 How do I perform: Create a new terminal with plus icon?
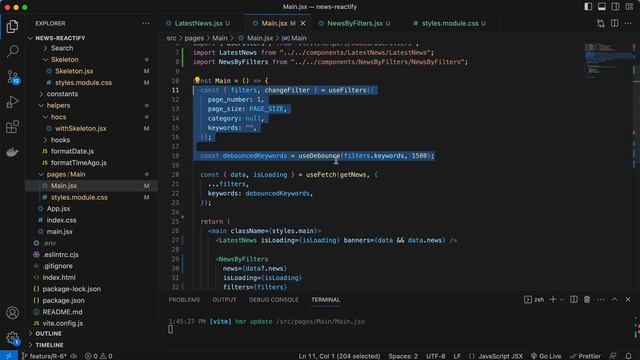click(x=553, y=300)
